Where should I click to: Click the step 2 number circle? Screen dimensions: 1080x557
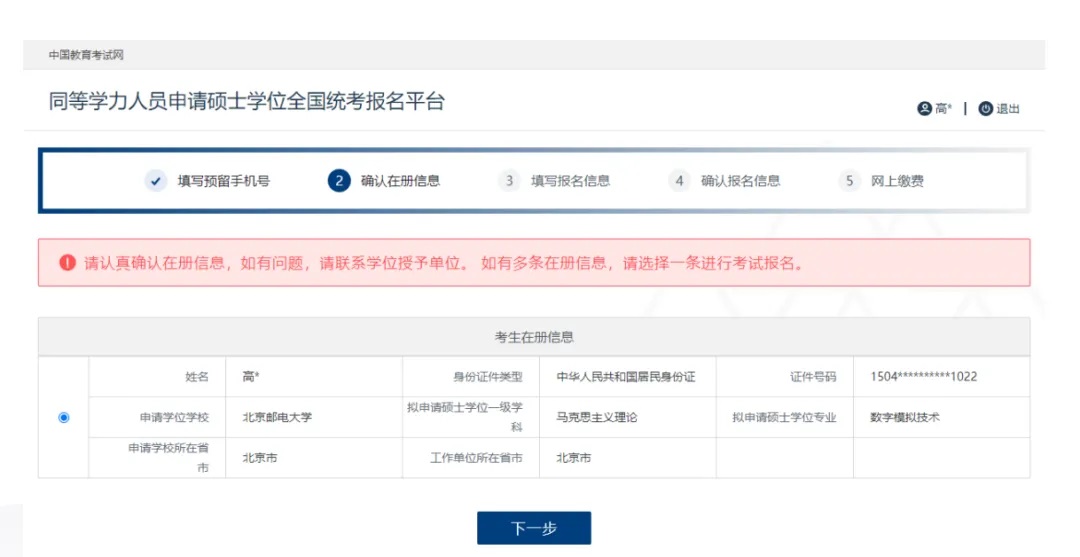click(x=339, y=181)
